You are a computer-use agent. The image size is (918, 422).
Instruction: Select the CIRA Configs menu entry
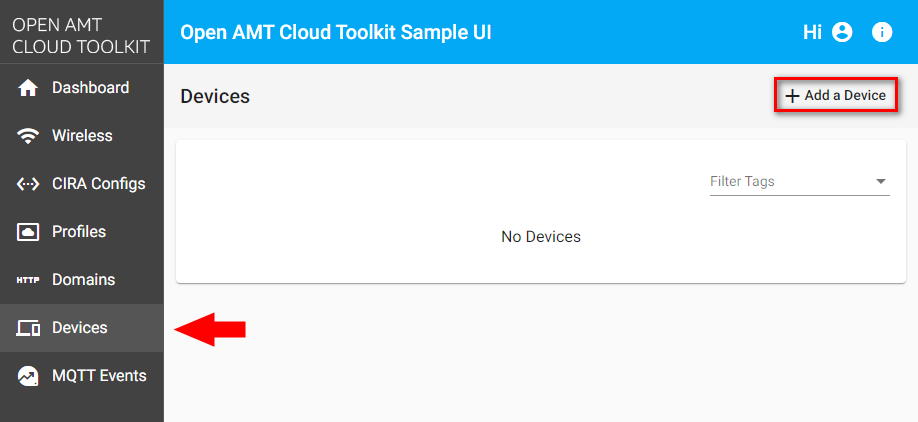[98, 184]
